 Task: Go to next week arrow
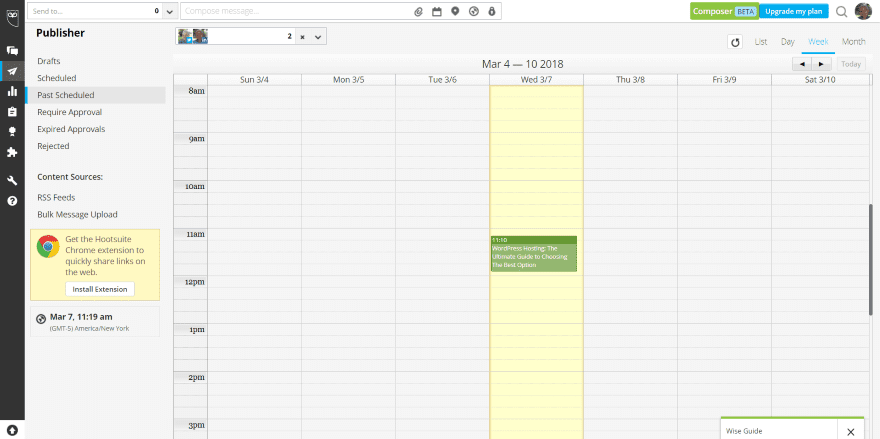coord(822,64)
